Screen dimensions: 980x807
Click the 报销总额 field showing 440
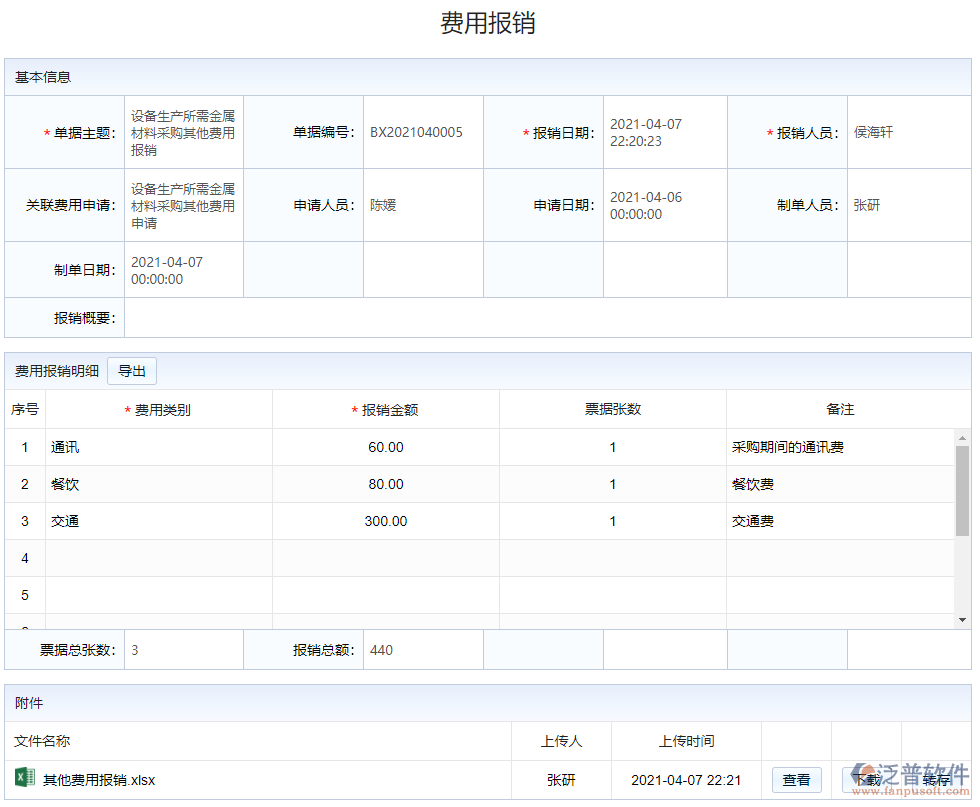click(x=420, y=649)
